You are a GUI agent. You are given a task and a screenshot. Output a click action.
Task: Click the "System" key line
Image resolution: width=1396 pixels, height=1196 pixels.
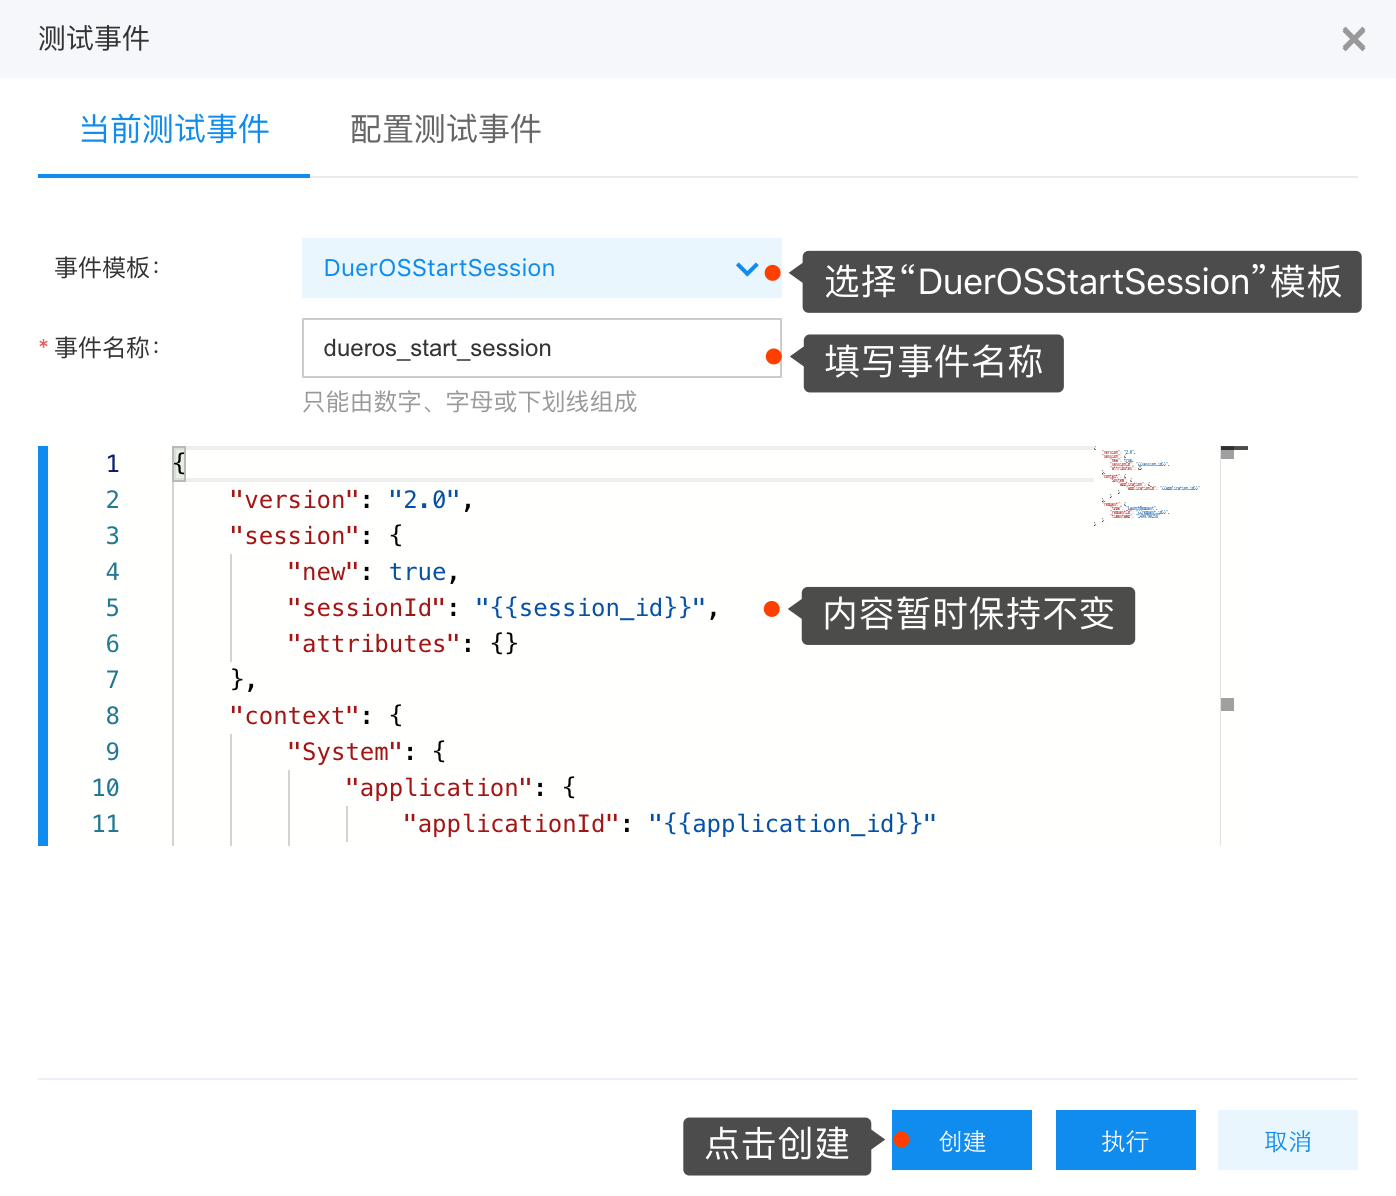tap(366, 752)
